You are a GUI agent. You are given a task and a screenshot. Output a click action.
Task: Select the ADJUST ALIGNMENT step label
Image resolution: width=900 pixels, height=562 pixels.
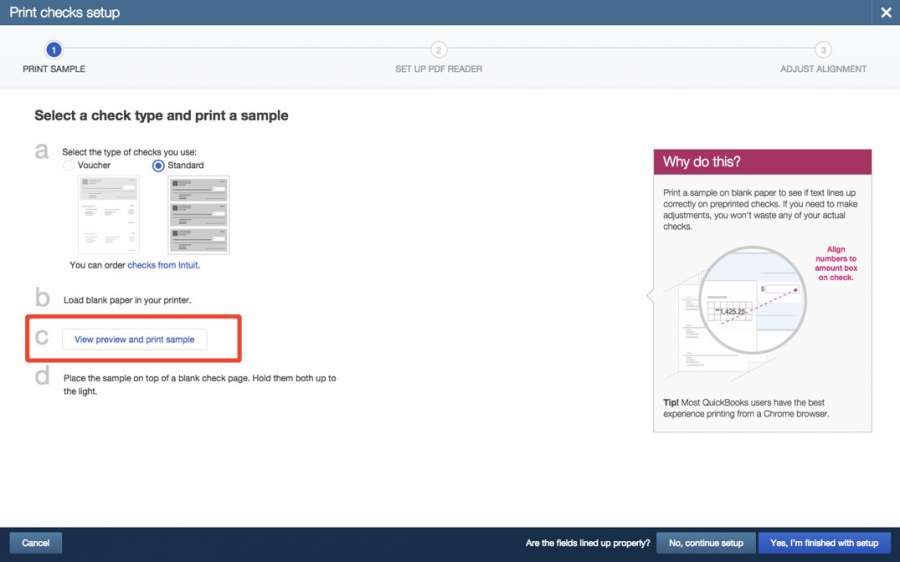point(823,69)
